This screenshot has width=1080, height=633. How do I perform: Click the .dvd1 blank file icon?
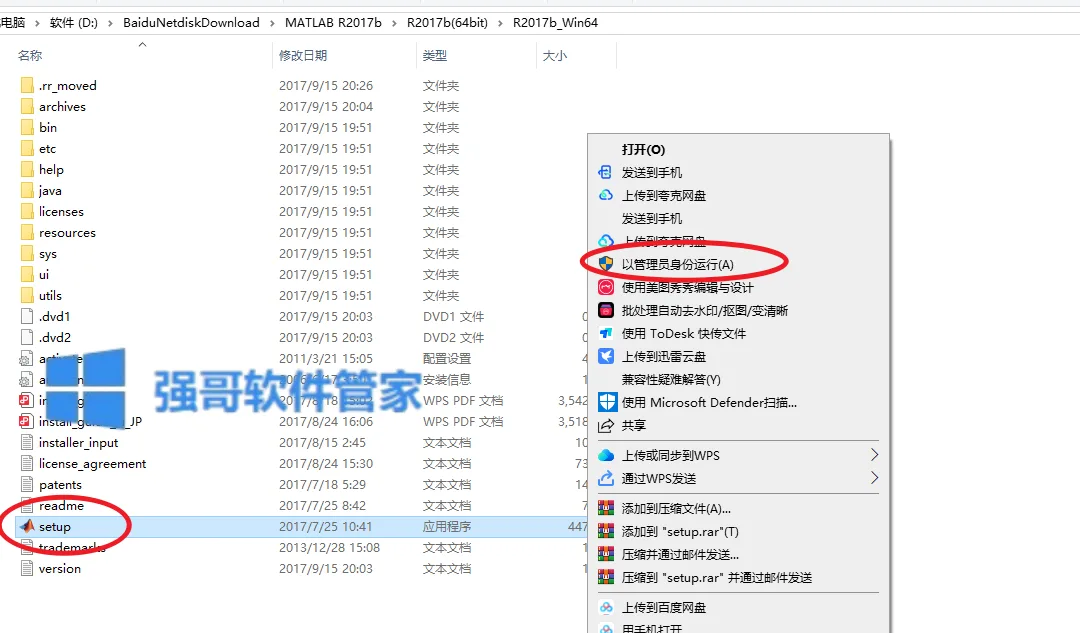pos(27,316)
